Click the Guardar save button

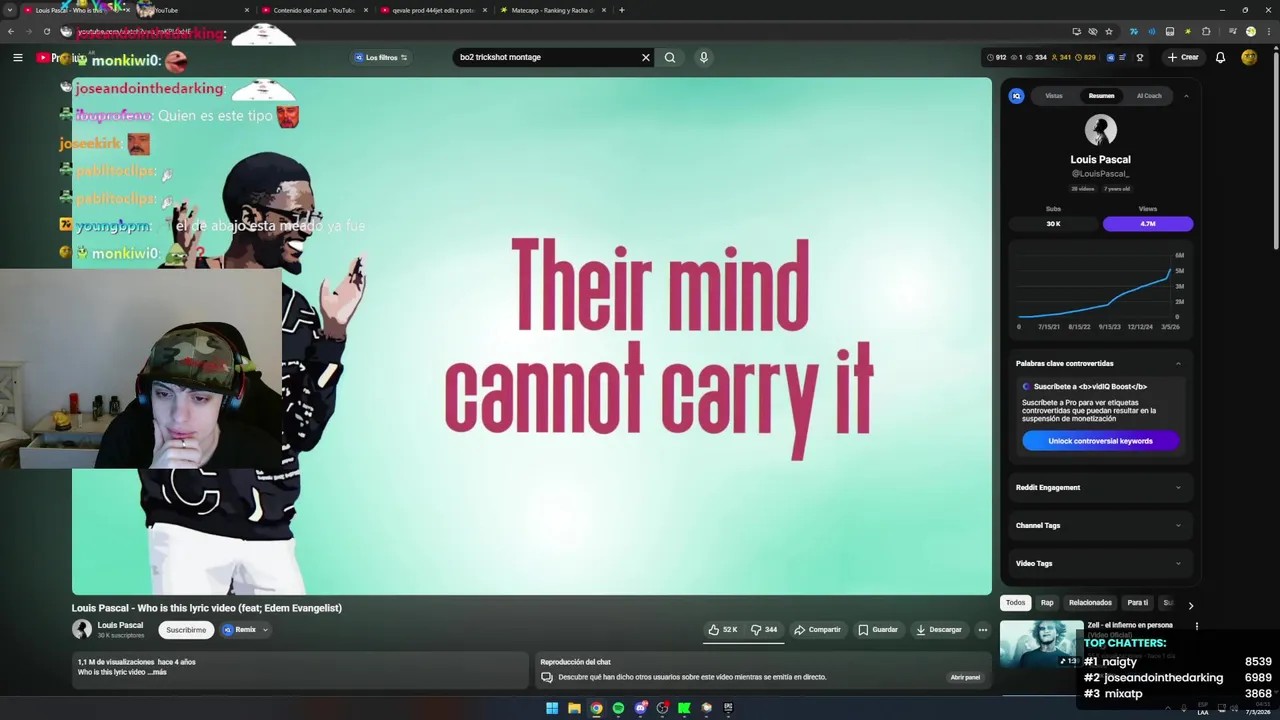[x=878, y=630]
